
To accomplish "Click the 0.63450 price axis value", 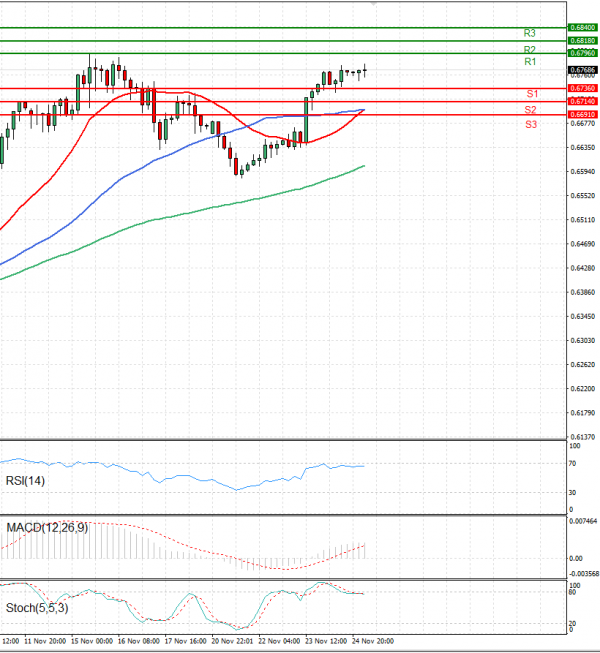I will (x=583, y=317).
